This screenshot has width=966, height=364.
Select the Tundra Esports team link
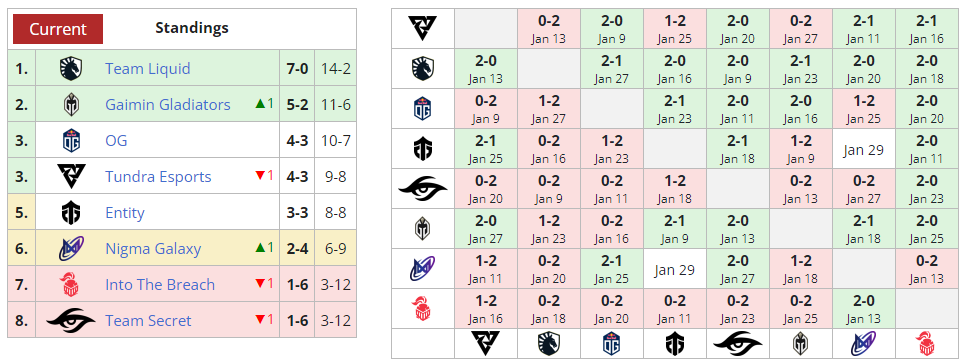point(158,177)
